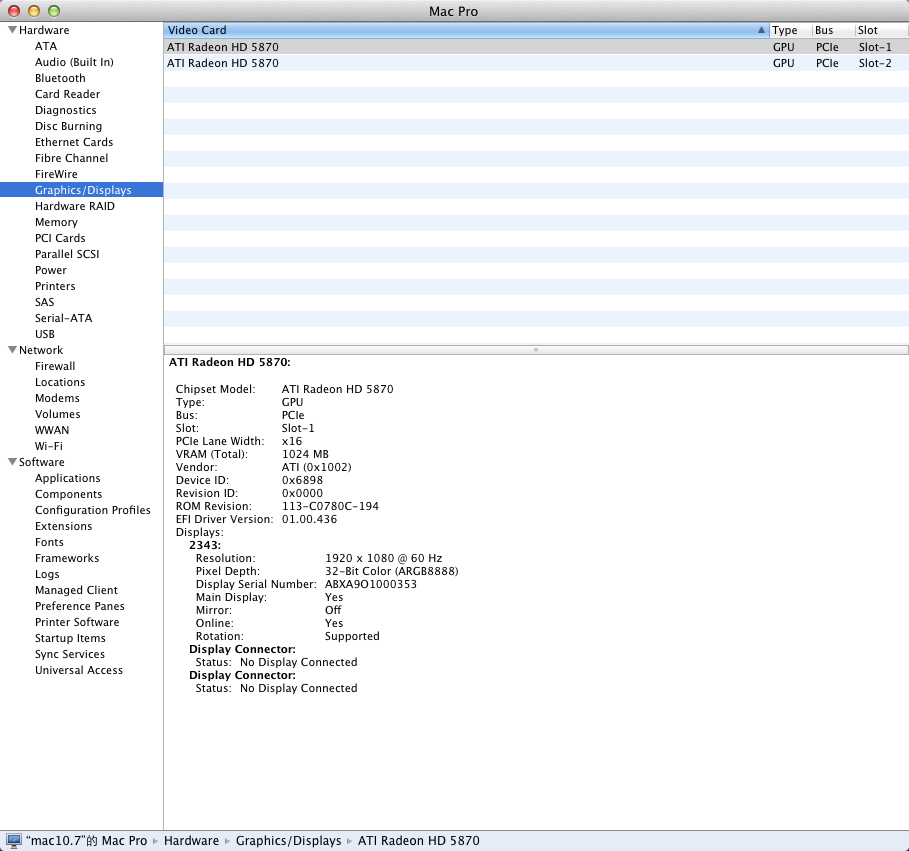Image resolution: width=909 pixels, height=851 pixels.
Task: Select USB in the Hardware list
Action: coord(45,334)
